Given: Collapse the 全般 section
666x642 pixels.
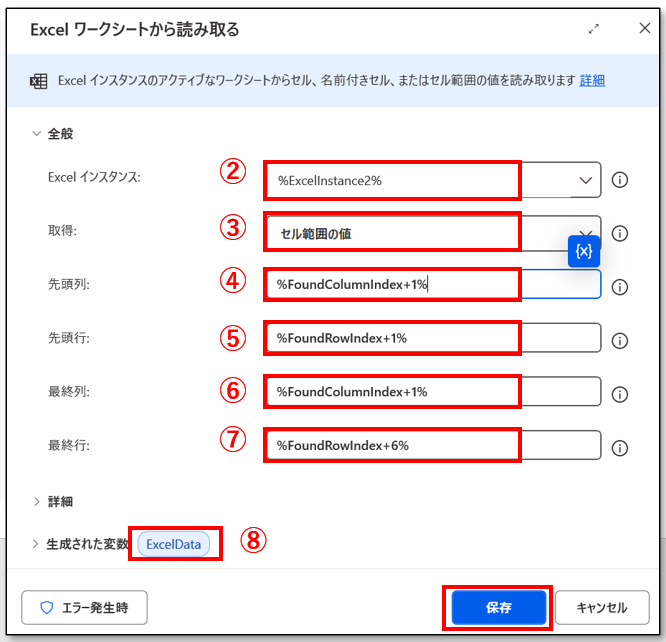Looking at the screenshot, I should tap(37, 133).
